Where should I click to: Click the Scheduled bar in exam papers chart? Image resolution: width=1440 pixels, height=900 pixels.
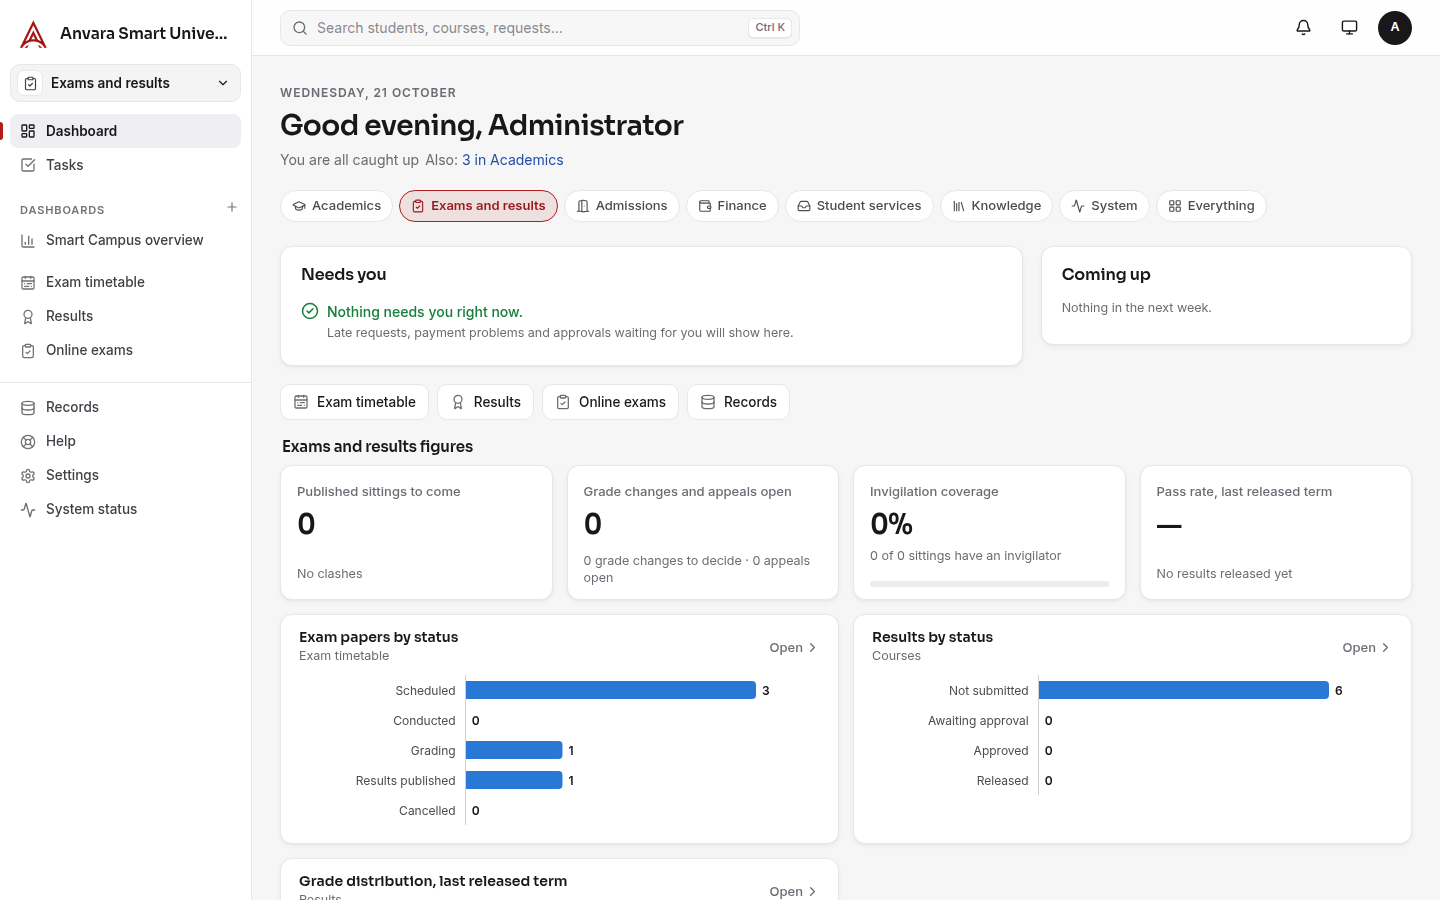(x=611, y=690)
